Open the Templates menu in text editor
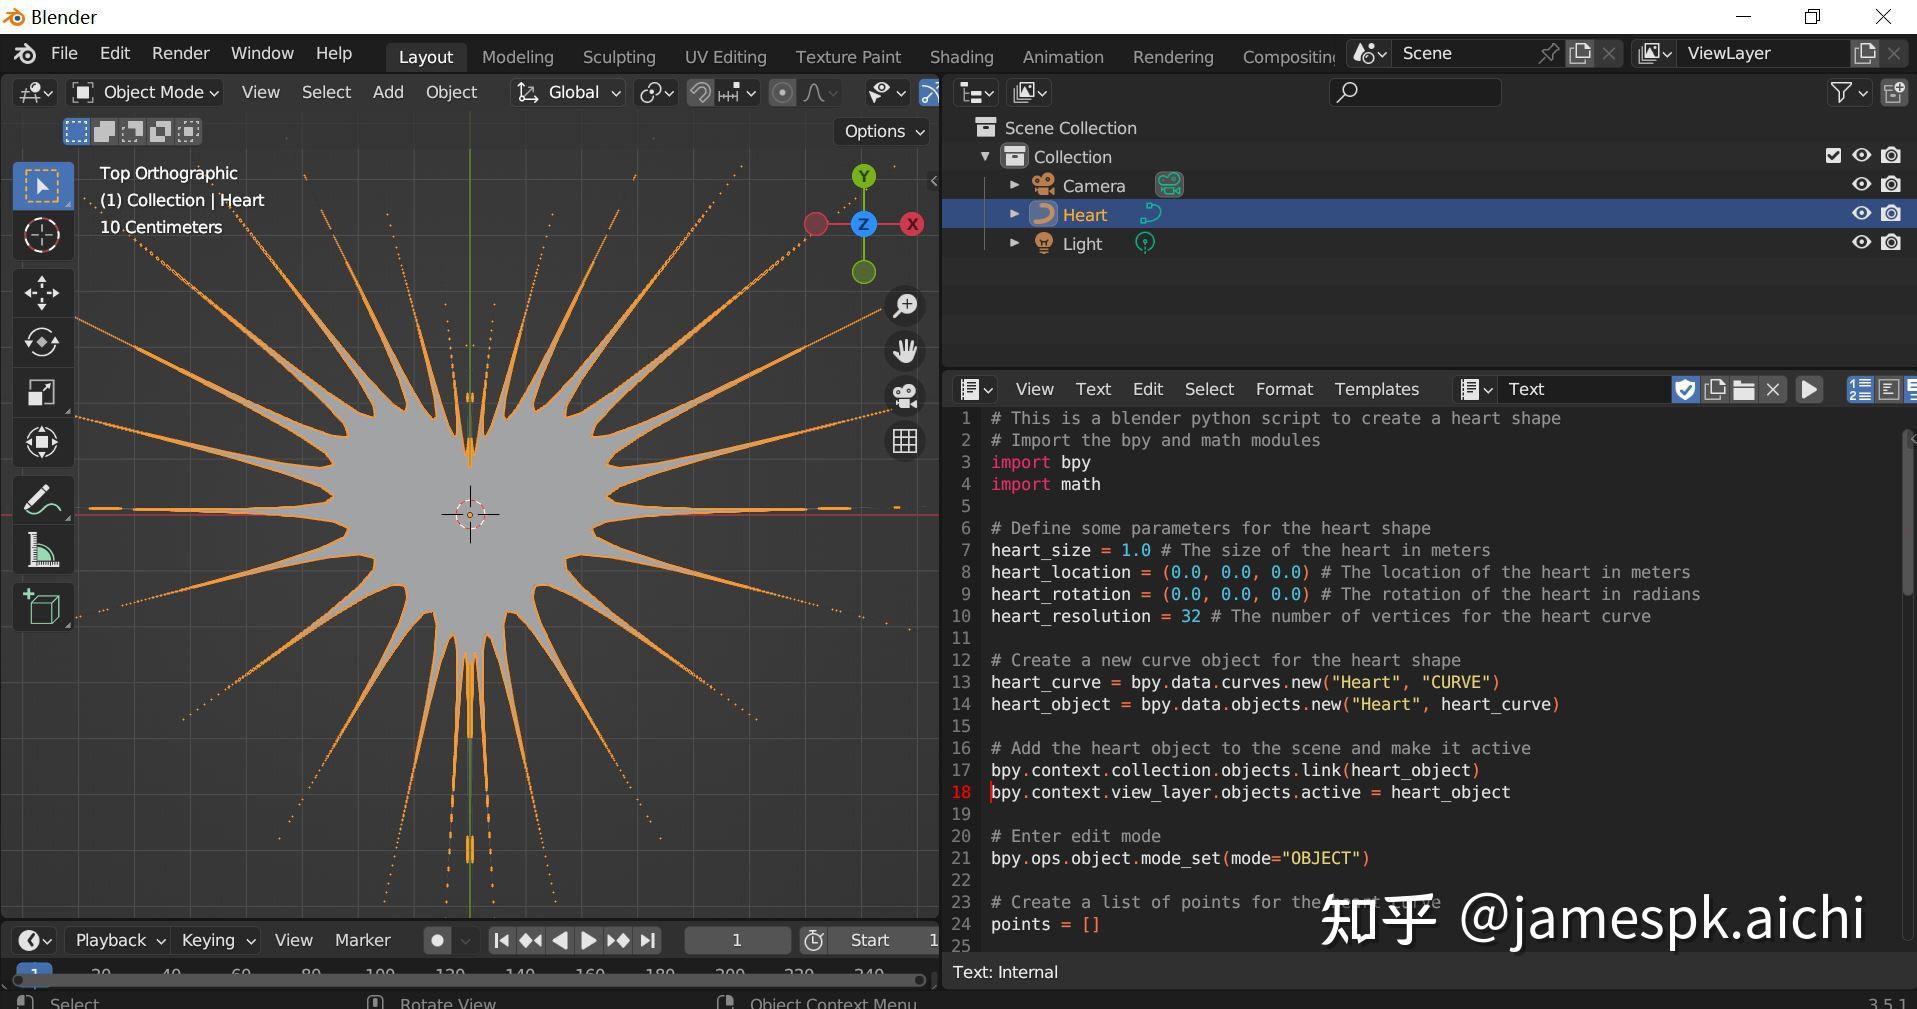 click(1376, 389)
